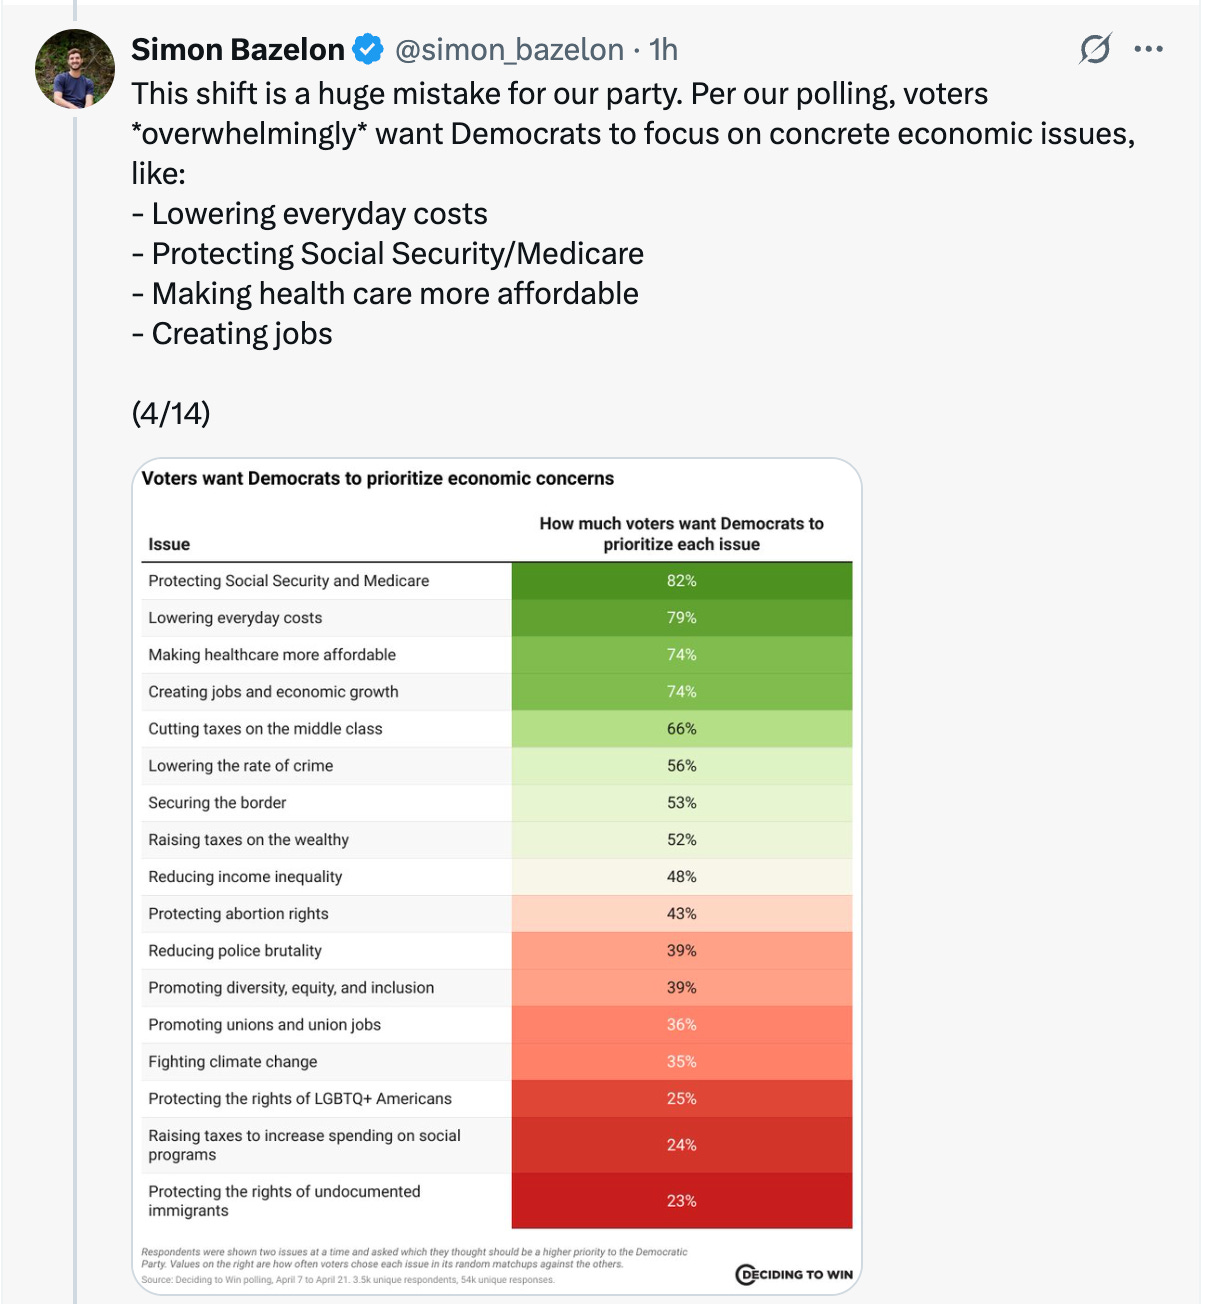Click the Deciding to Win logo
This screenshot has height=1304, width=1222.
pyautogui.click(x=795, y=1274)
